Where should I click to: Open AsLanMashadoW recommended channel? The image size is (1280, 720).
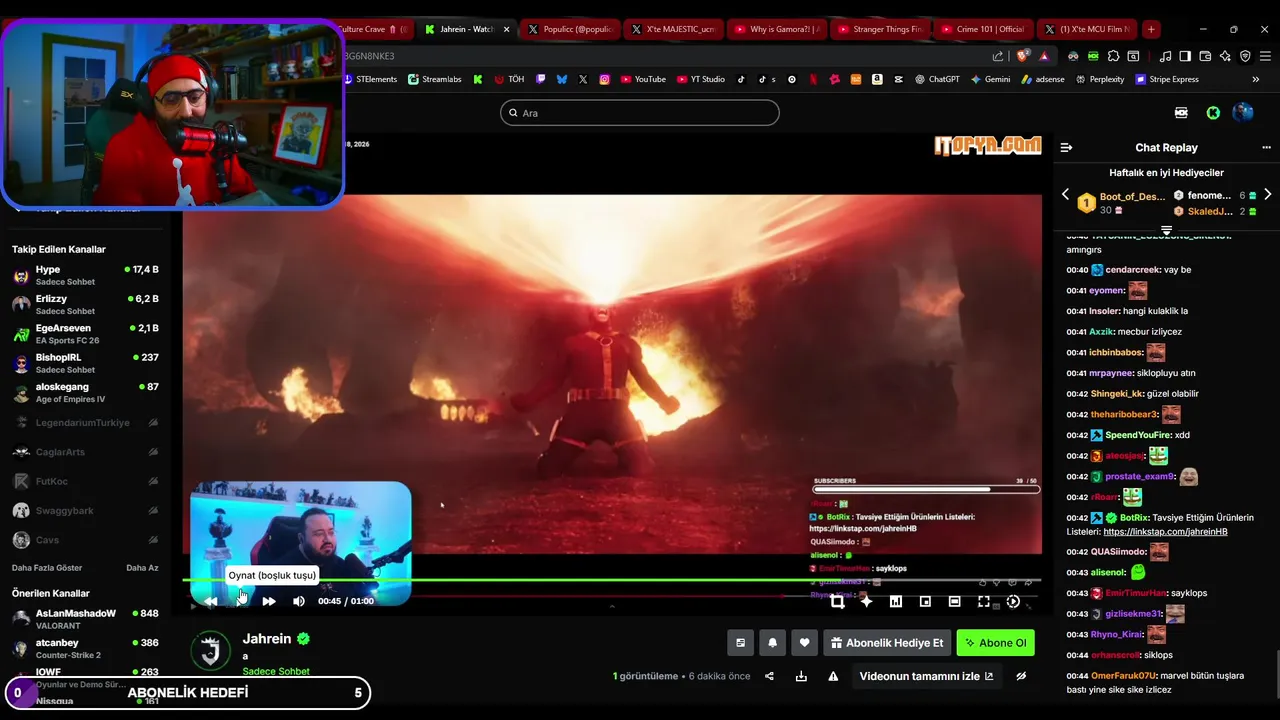tap(85, 620)
